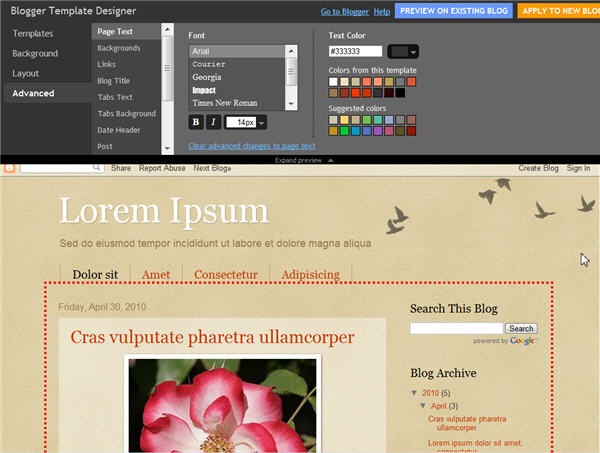Click Apply to New Blog button
The image size is (600, 453).
pyautogui.click(x=559, y=11)
